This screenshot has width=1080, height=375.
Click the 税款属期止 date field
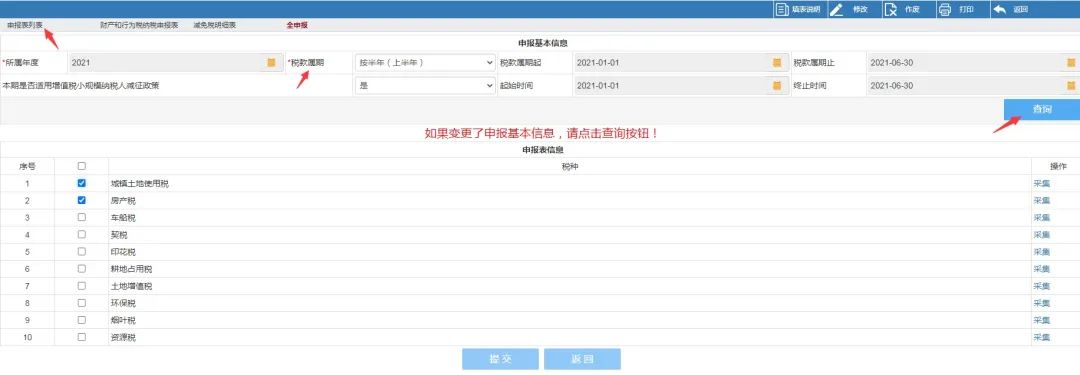click(x=973, y=63)
